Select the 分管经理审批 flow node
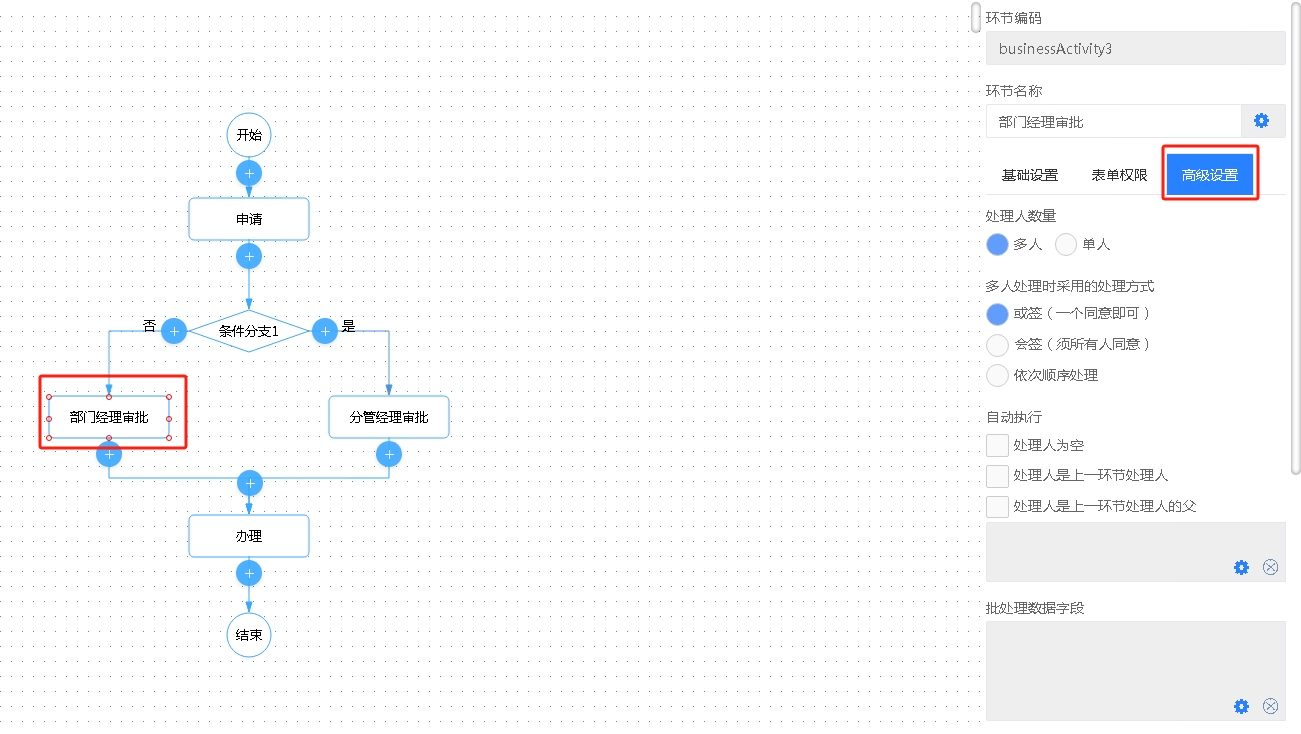This screenshot has height=734, width=1301. pos(389,417)
